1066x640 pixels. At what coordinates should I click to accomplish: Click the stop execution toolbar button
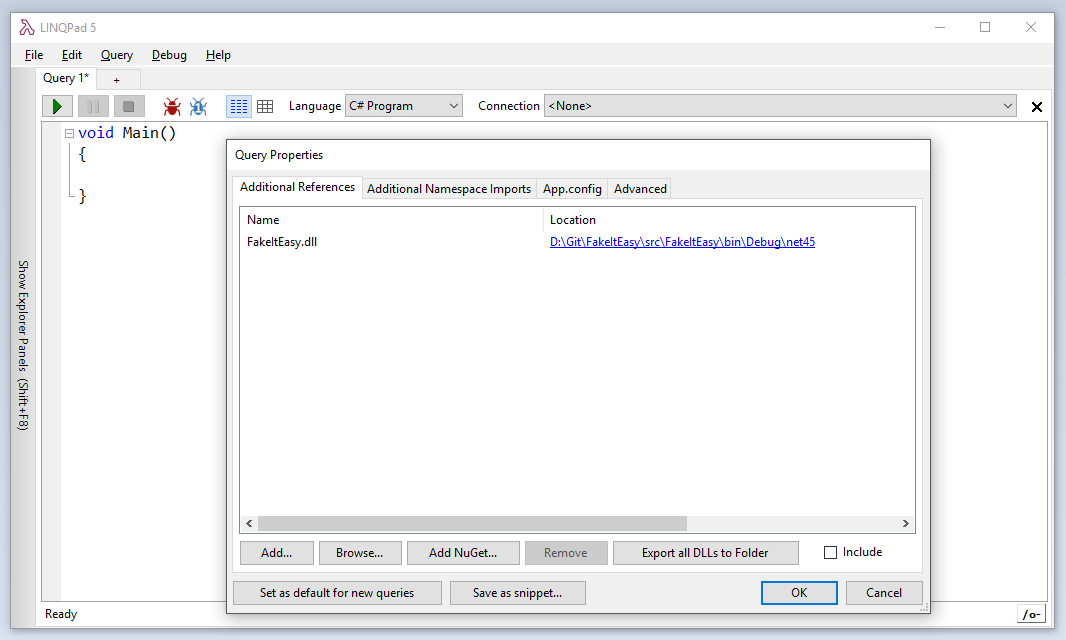[128, 106]
